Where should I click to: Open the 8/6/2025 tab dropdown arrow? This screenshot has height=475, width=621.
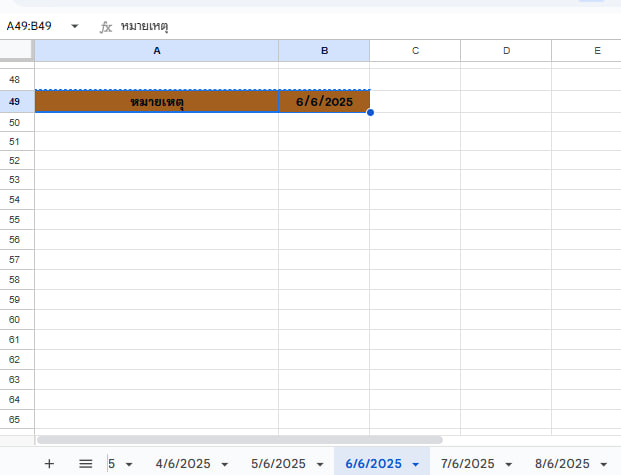click(604, 464)
